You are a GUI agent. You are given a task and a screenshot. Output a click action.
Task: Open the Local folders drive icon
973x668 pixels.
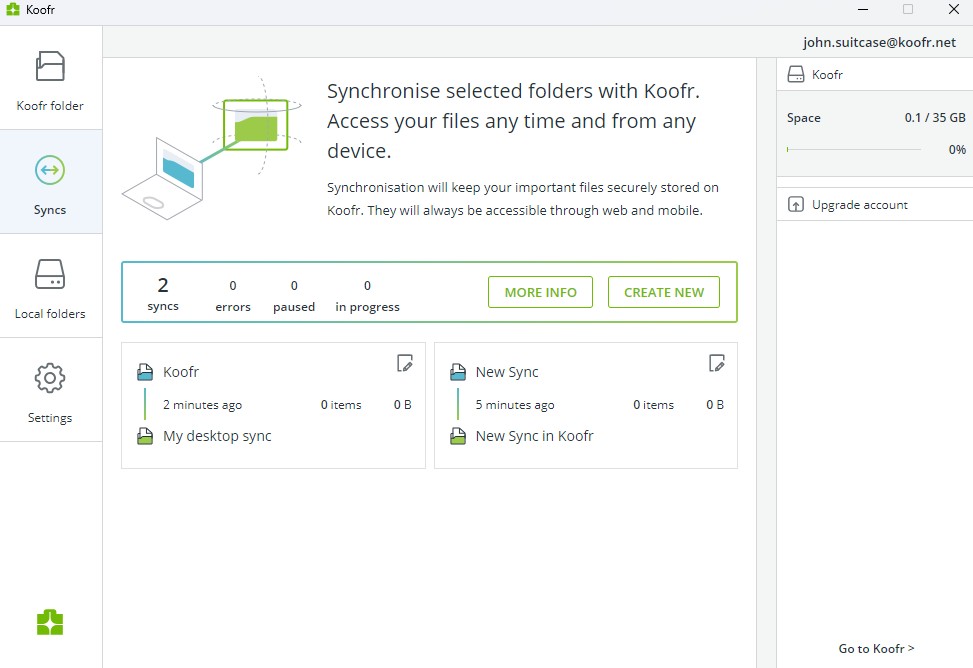point(50,274)
